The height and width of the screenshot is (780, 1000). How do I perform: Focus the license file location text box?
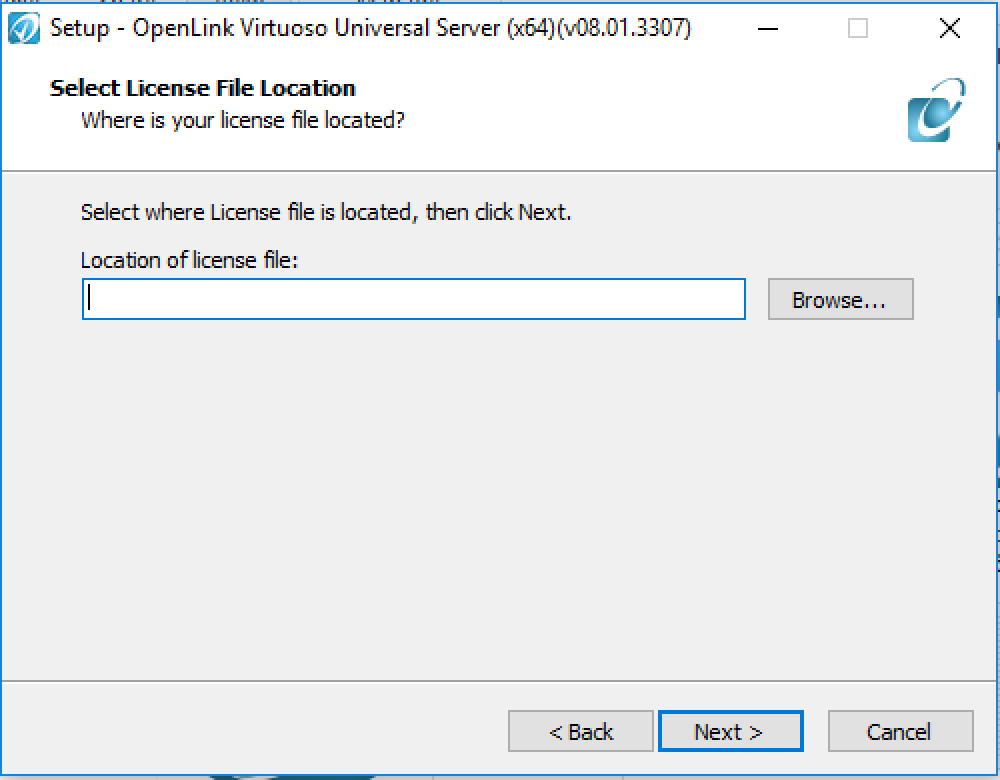tap(414, 299)
